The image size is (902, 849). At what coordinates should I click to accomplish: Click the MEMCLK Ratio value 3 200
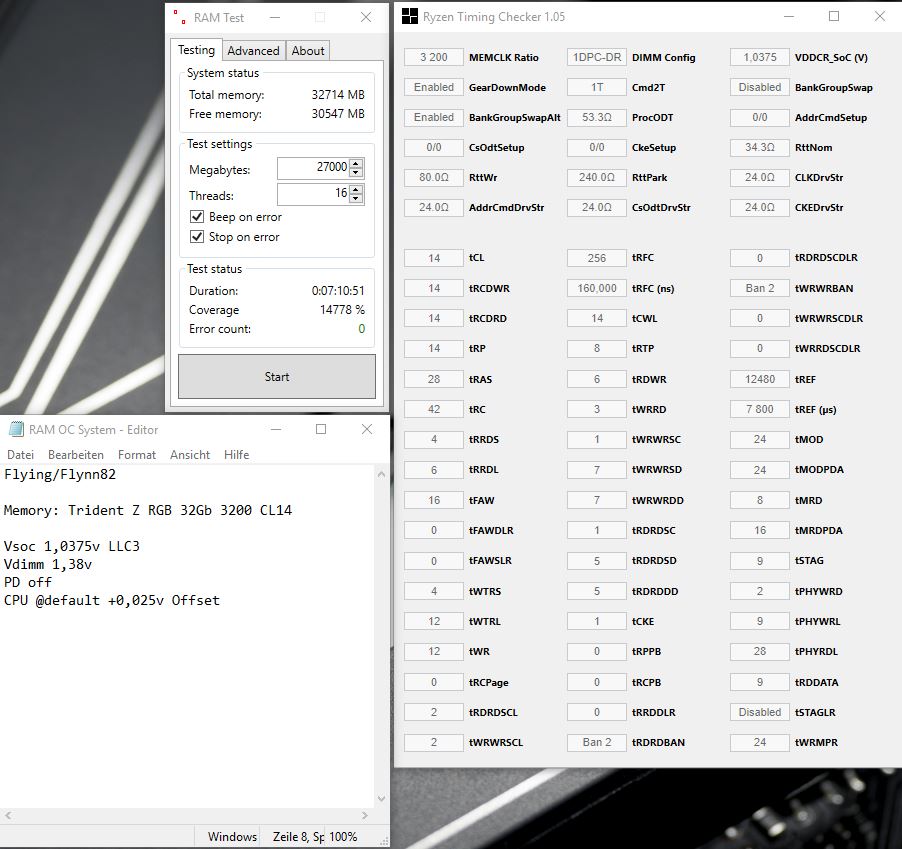[x=434, y=58]
